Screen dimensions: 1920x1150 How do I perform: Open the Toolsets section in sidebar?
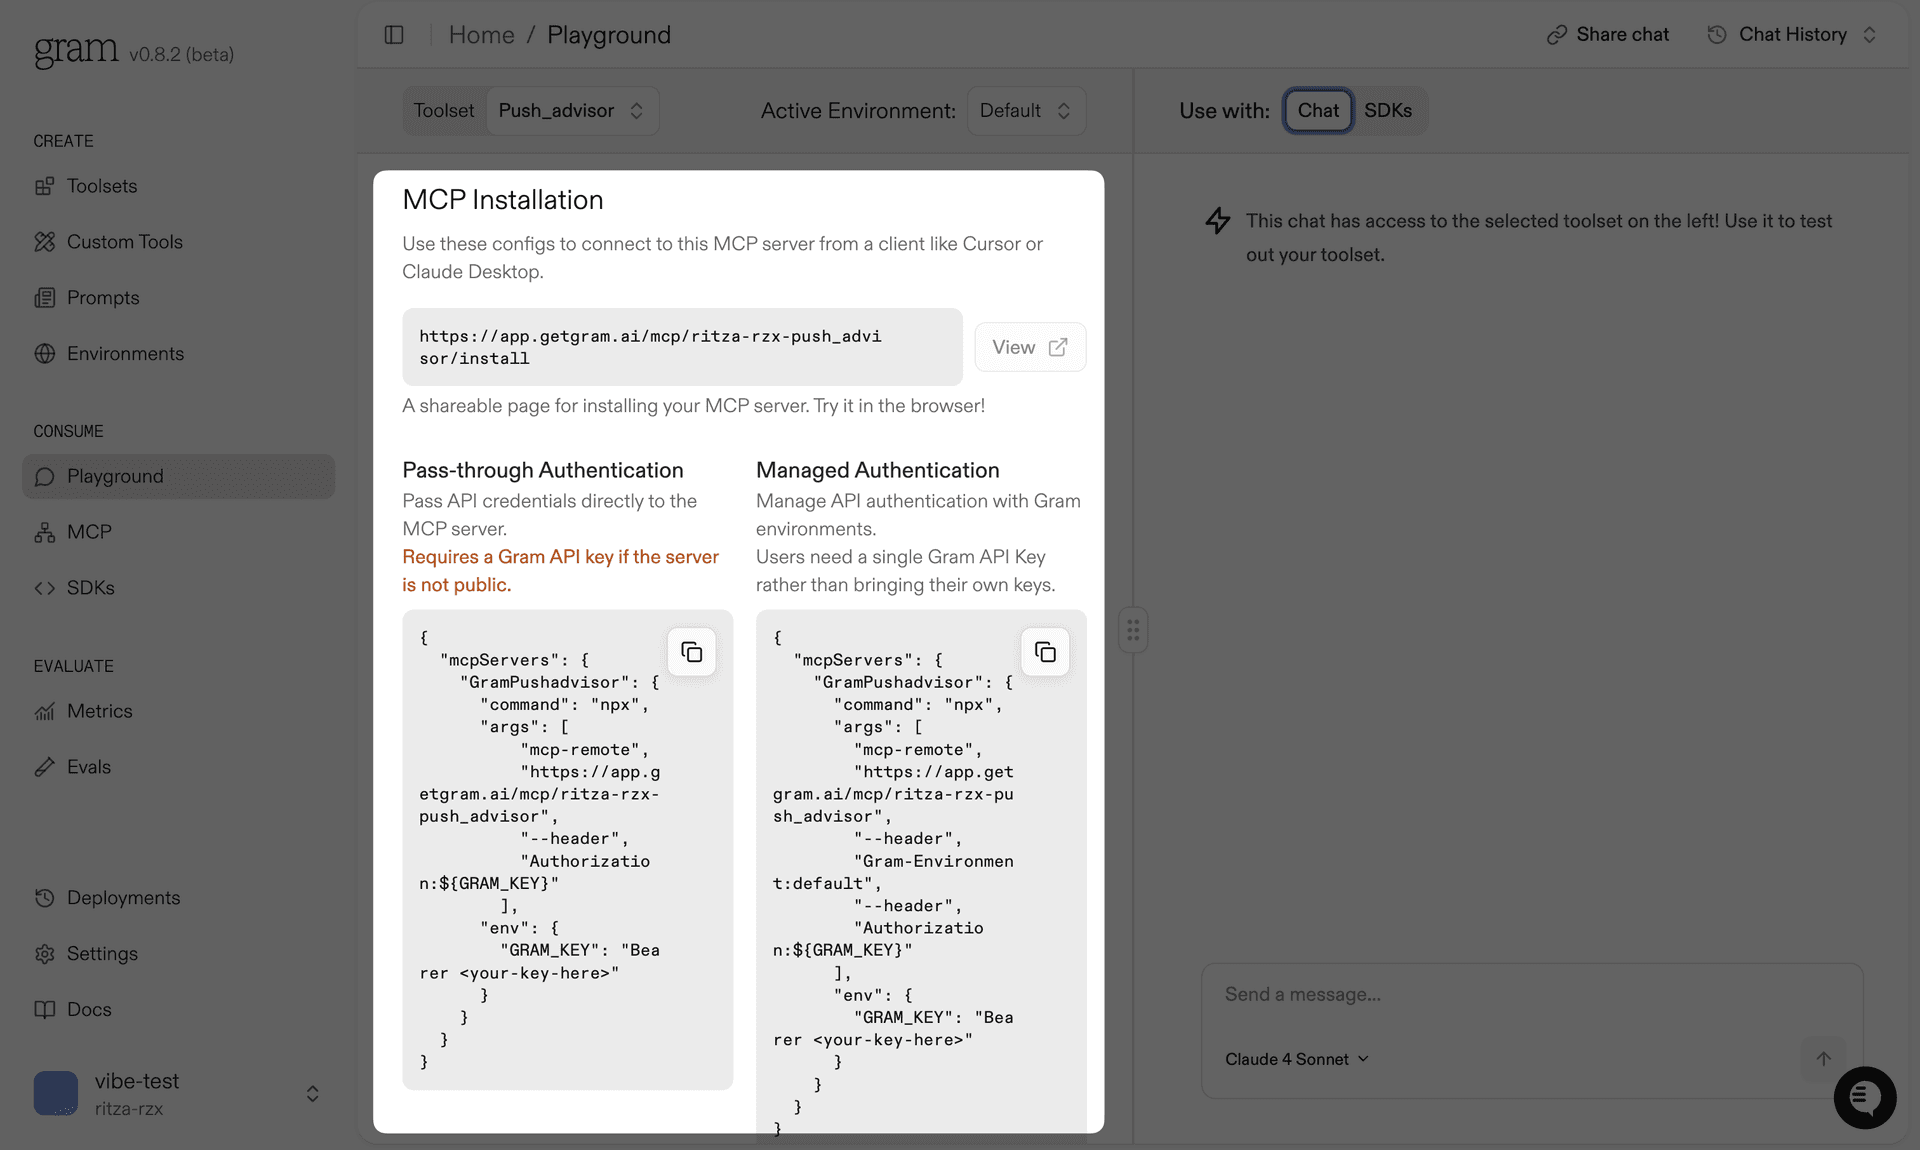click(x=102, y=186)
